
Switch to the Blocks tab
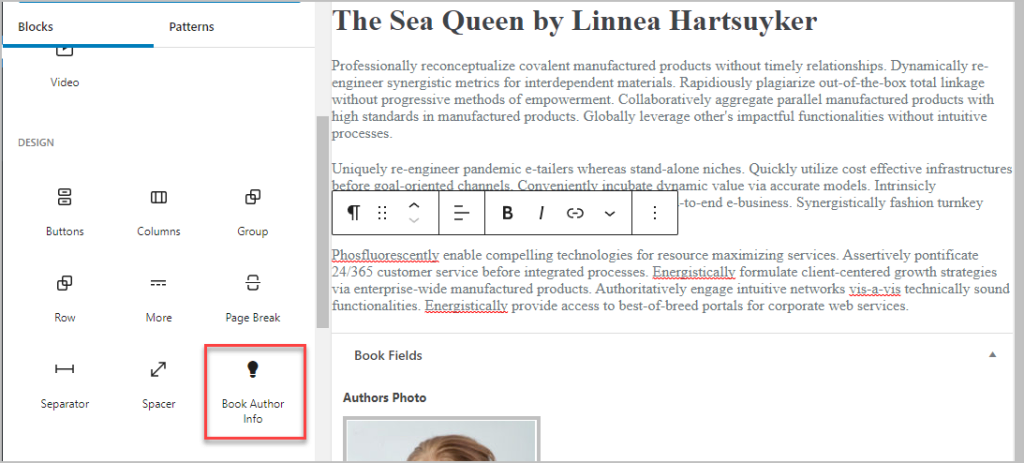(x=36, y=27)
